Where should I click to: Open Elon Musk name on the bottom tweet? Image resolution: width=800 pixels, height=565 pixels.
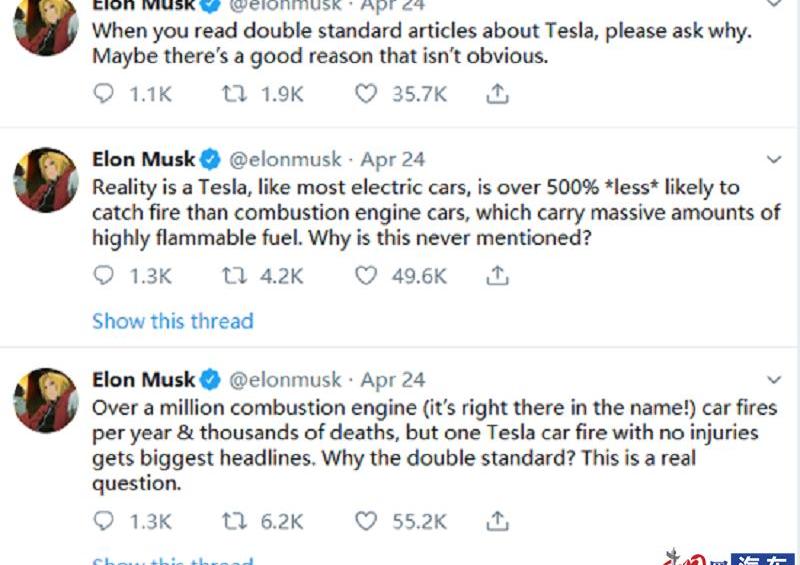click(143, 380)
